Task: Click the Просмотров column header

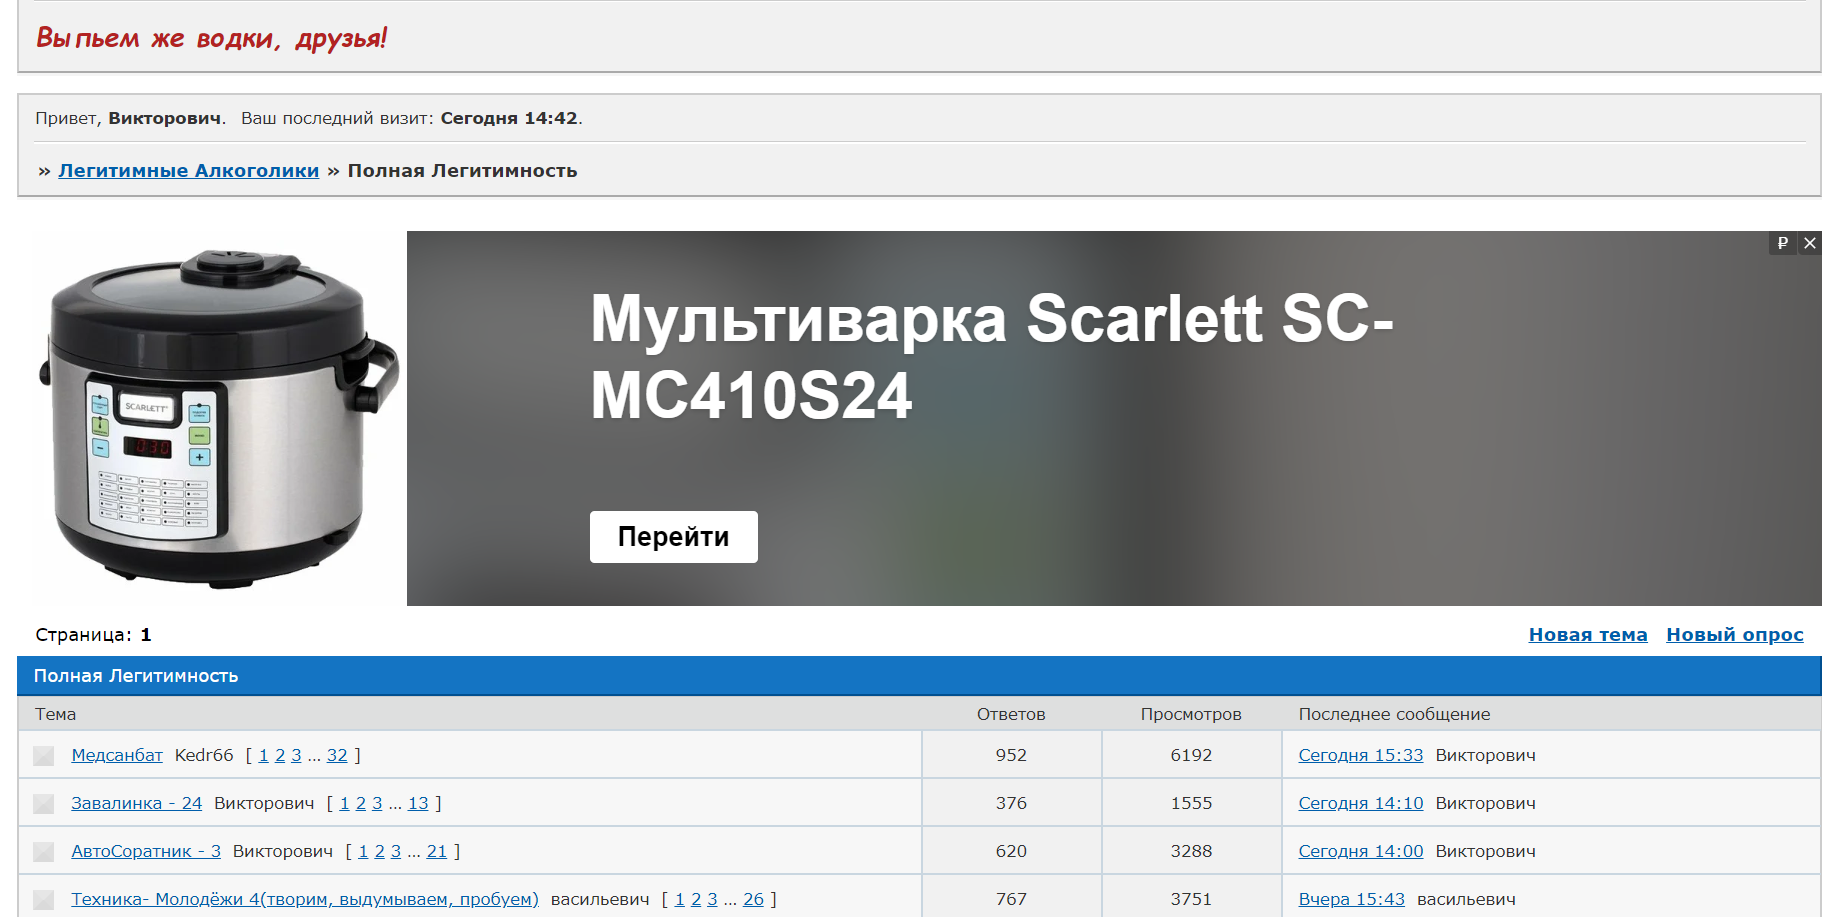Action: (x=1191, y=714)
